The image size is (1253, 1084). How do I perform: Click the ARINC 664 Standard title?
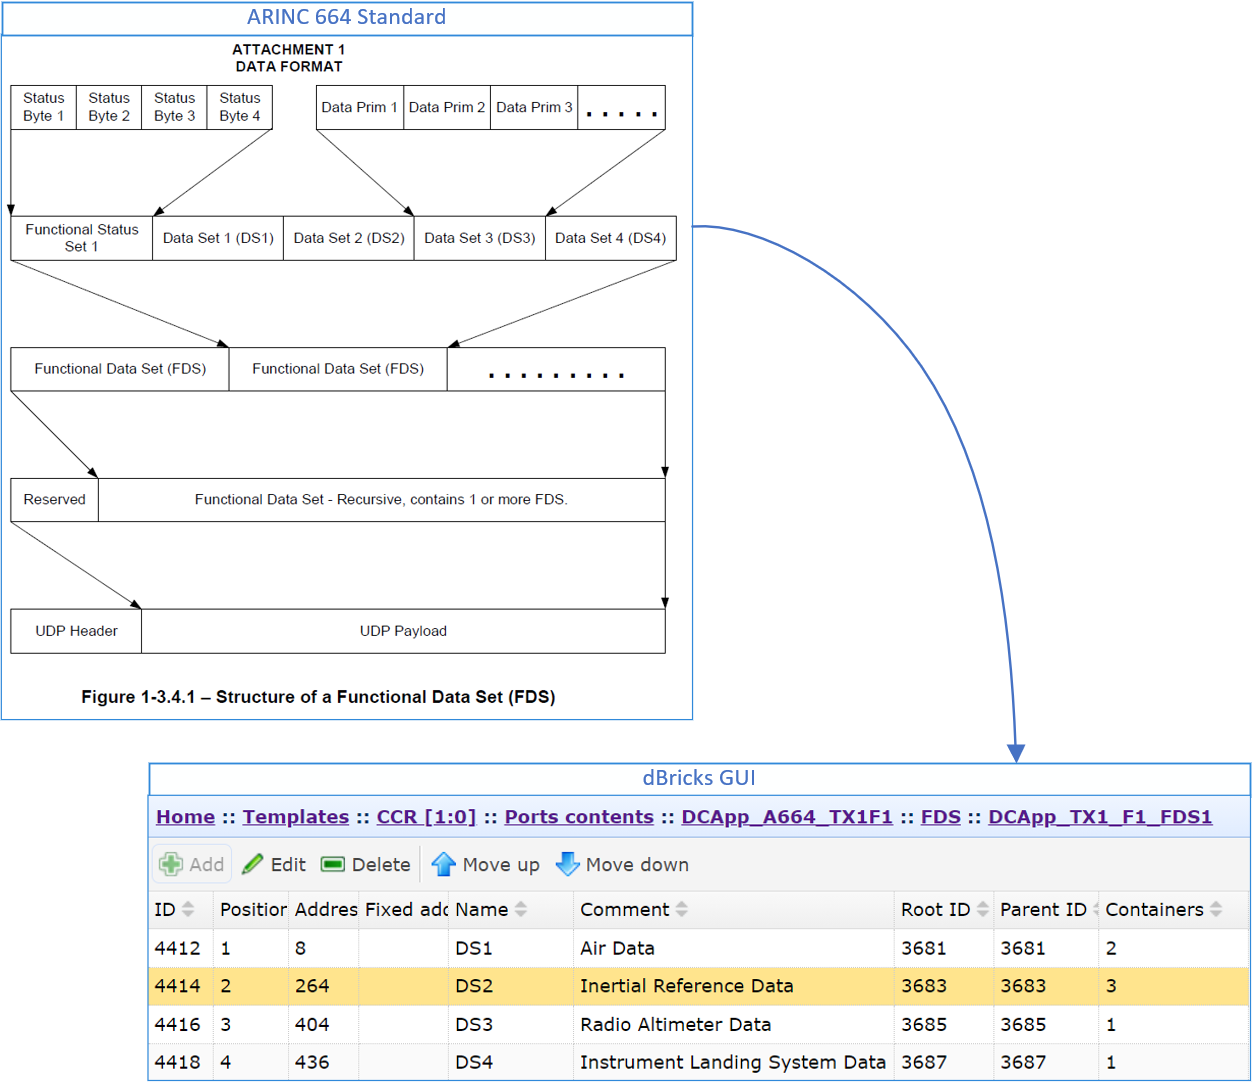tap(347, 17)
